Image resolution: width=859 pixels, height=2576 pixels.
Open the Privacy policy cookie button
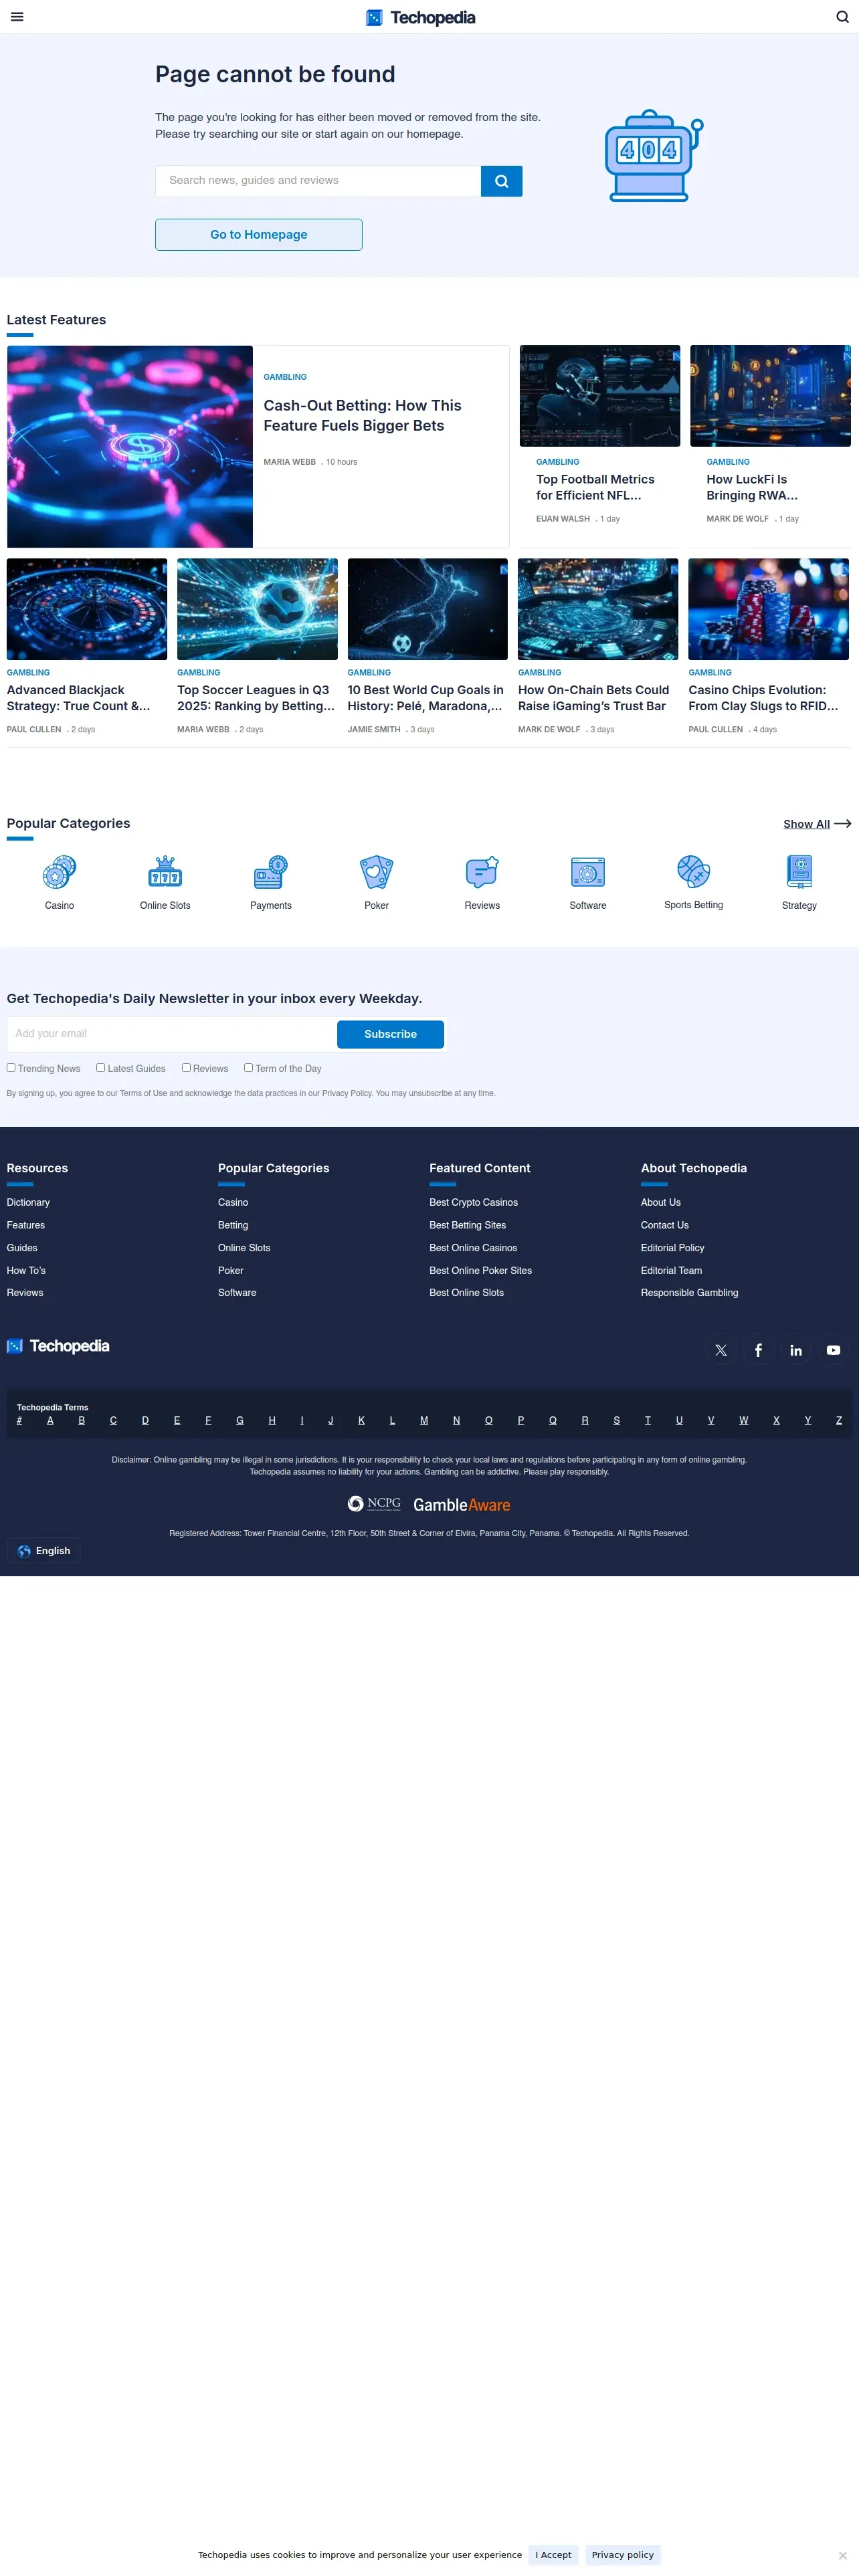point(622,2555)
